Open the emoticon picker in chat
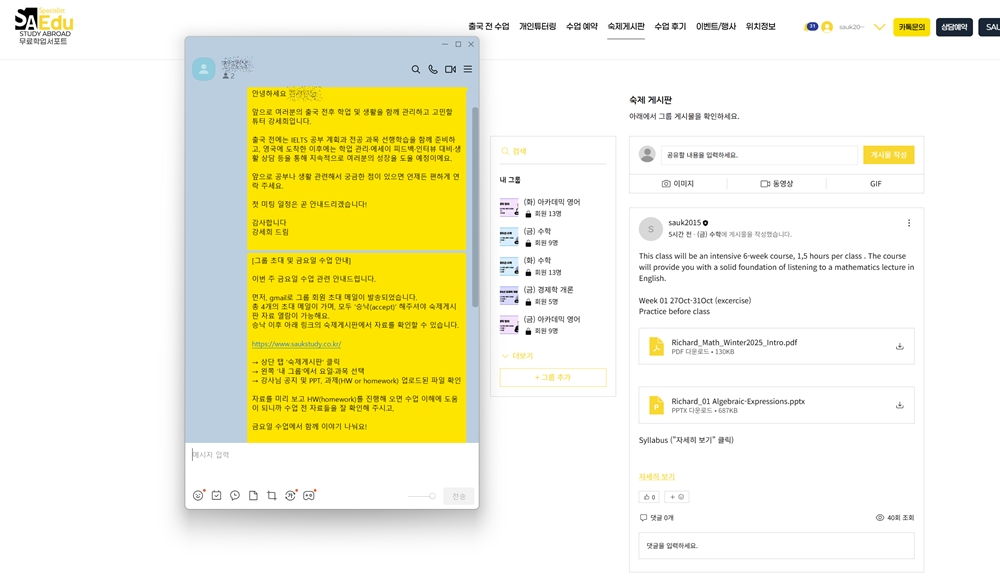The width and height of the screenshot is (1000, 577). click(198, 496)
